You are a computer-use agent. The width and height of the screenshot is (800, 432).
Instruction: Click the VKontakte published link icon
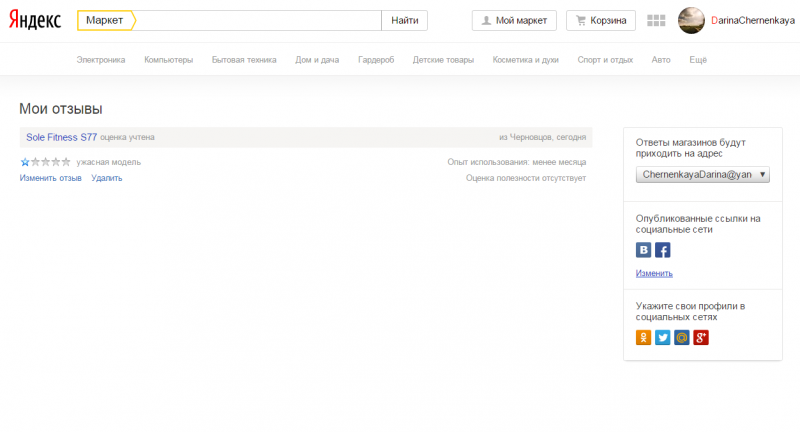pos(643,250)
